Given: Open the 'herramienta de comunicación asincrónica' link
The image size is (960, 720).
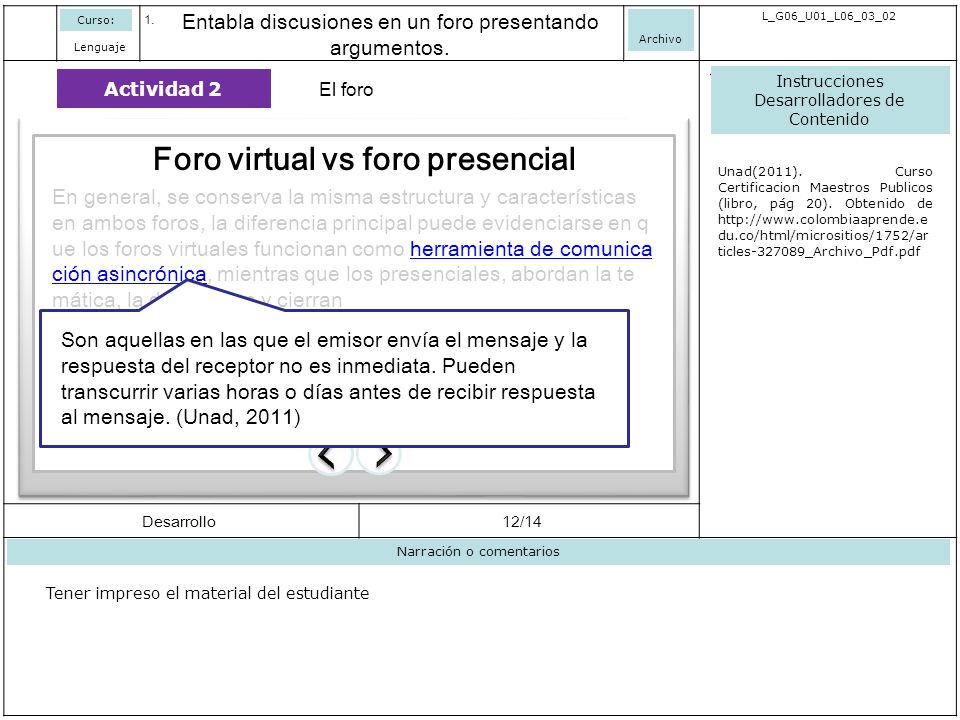Looking at the screenshot, I should coord(530,249).
